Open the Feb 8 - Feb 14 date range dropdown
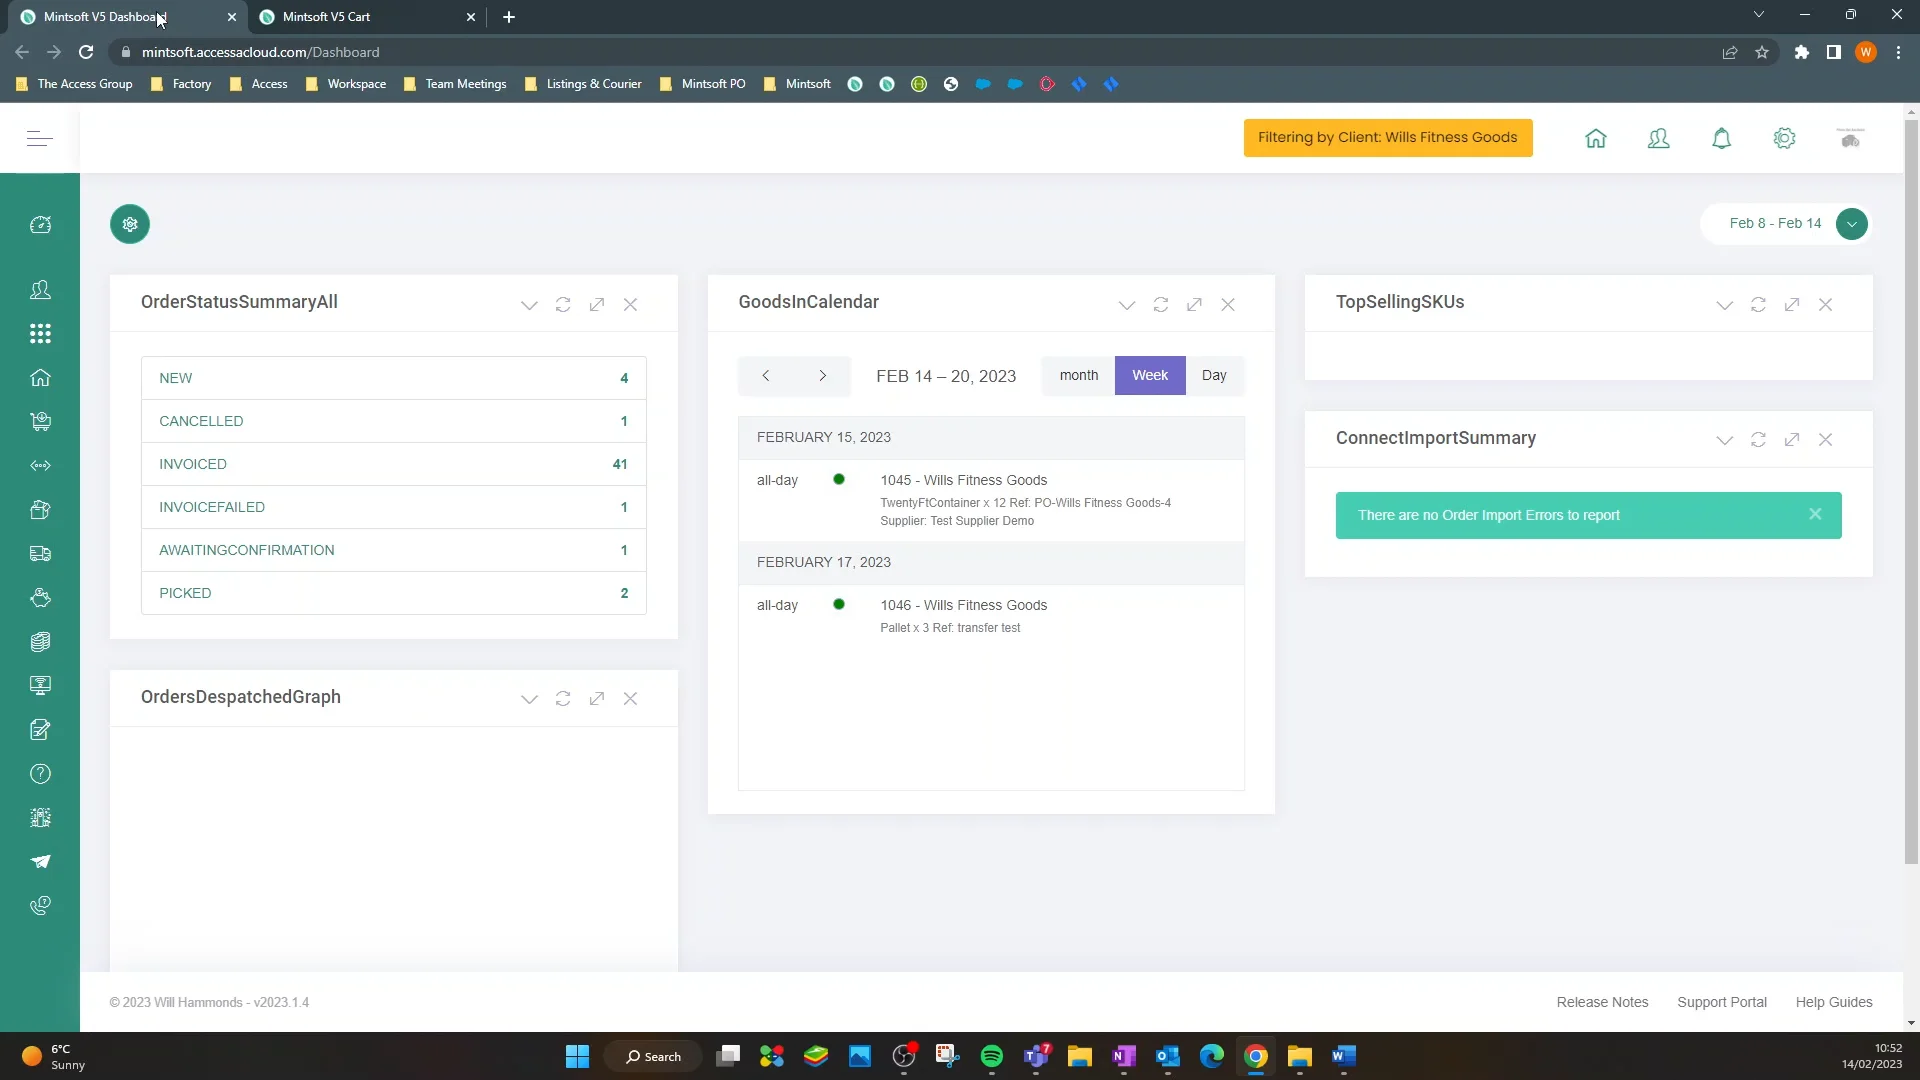The height and width of the screenshot is (1080, 1920). 1851,224
